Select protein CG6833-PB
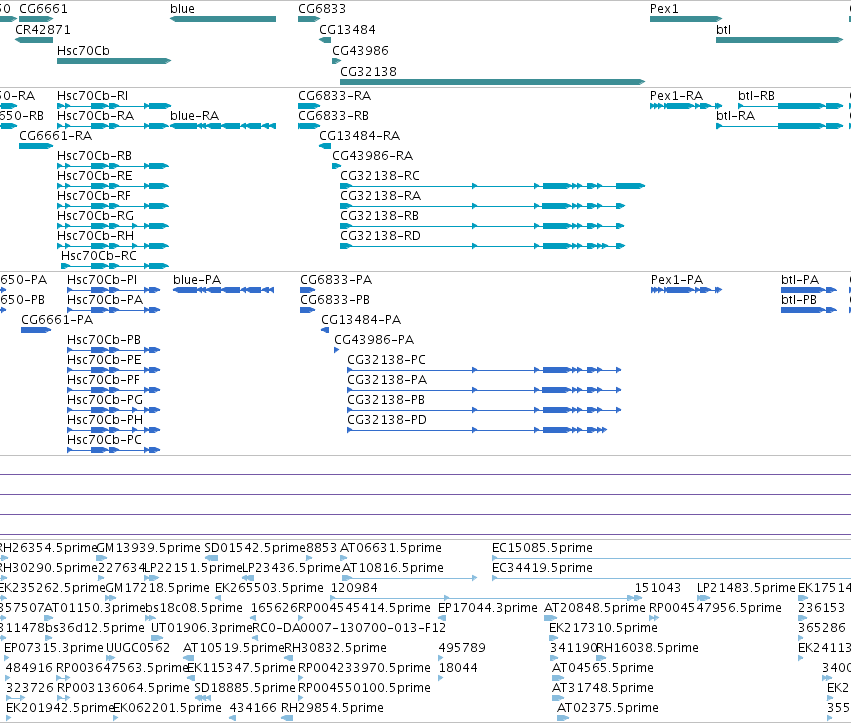851x723 pixels. pos(308,310)
